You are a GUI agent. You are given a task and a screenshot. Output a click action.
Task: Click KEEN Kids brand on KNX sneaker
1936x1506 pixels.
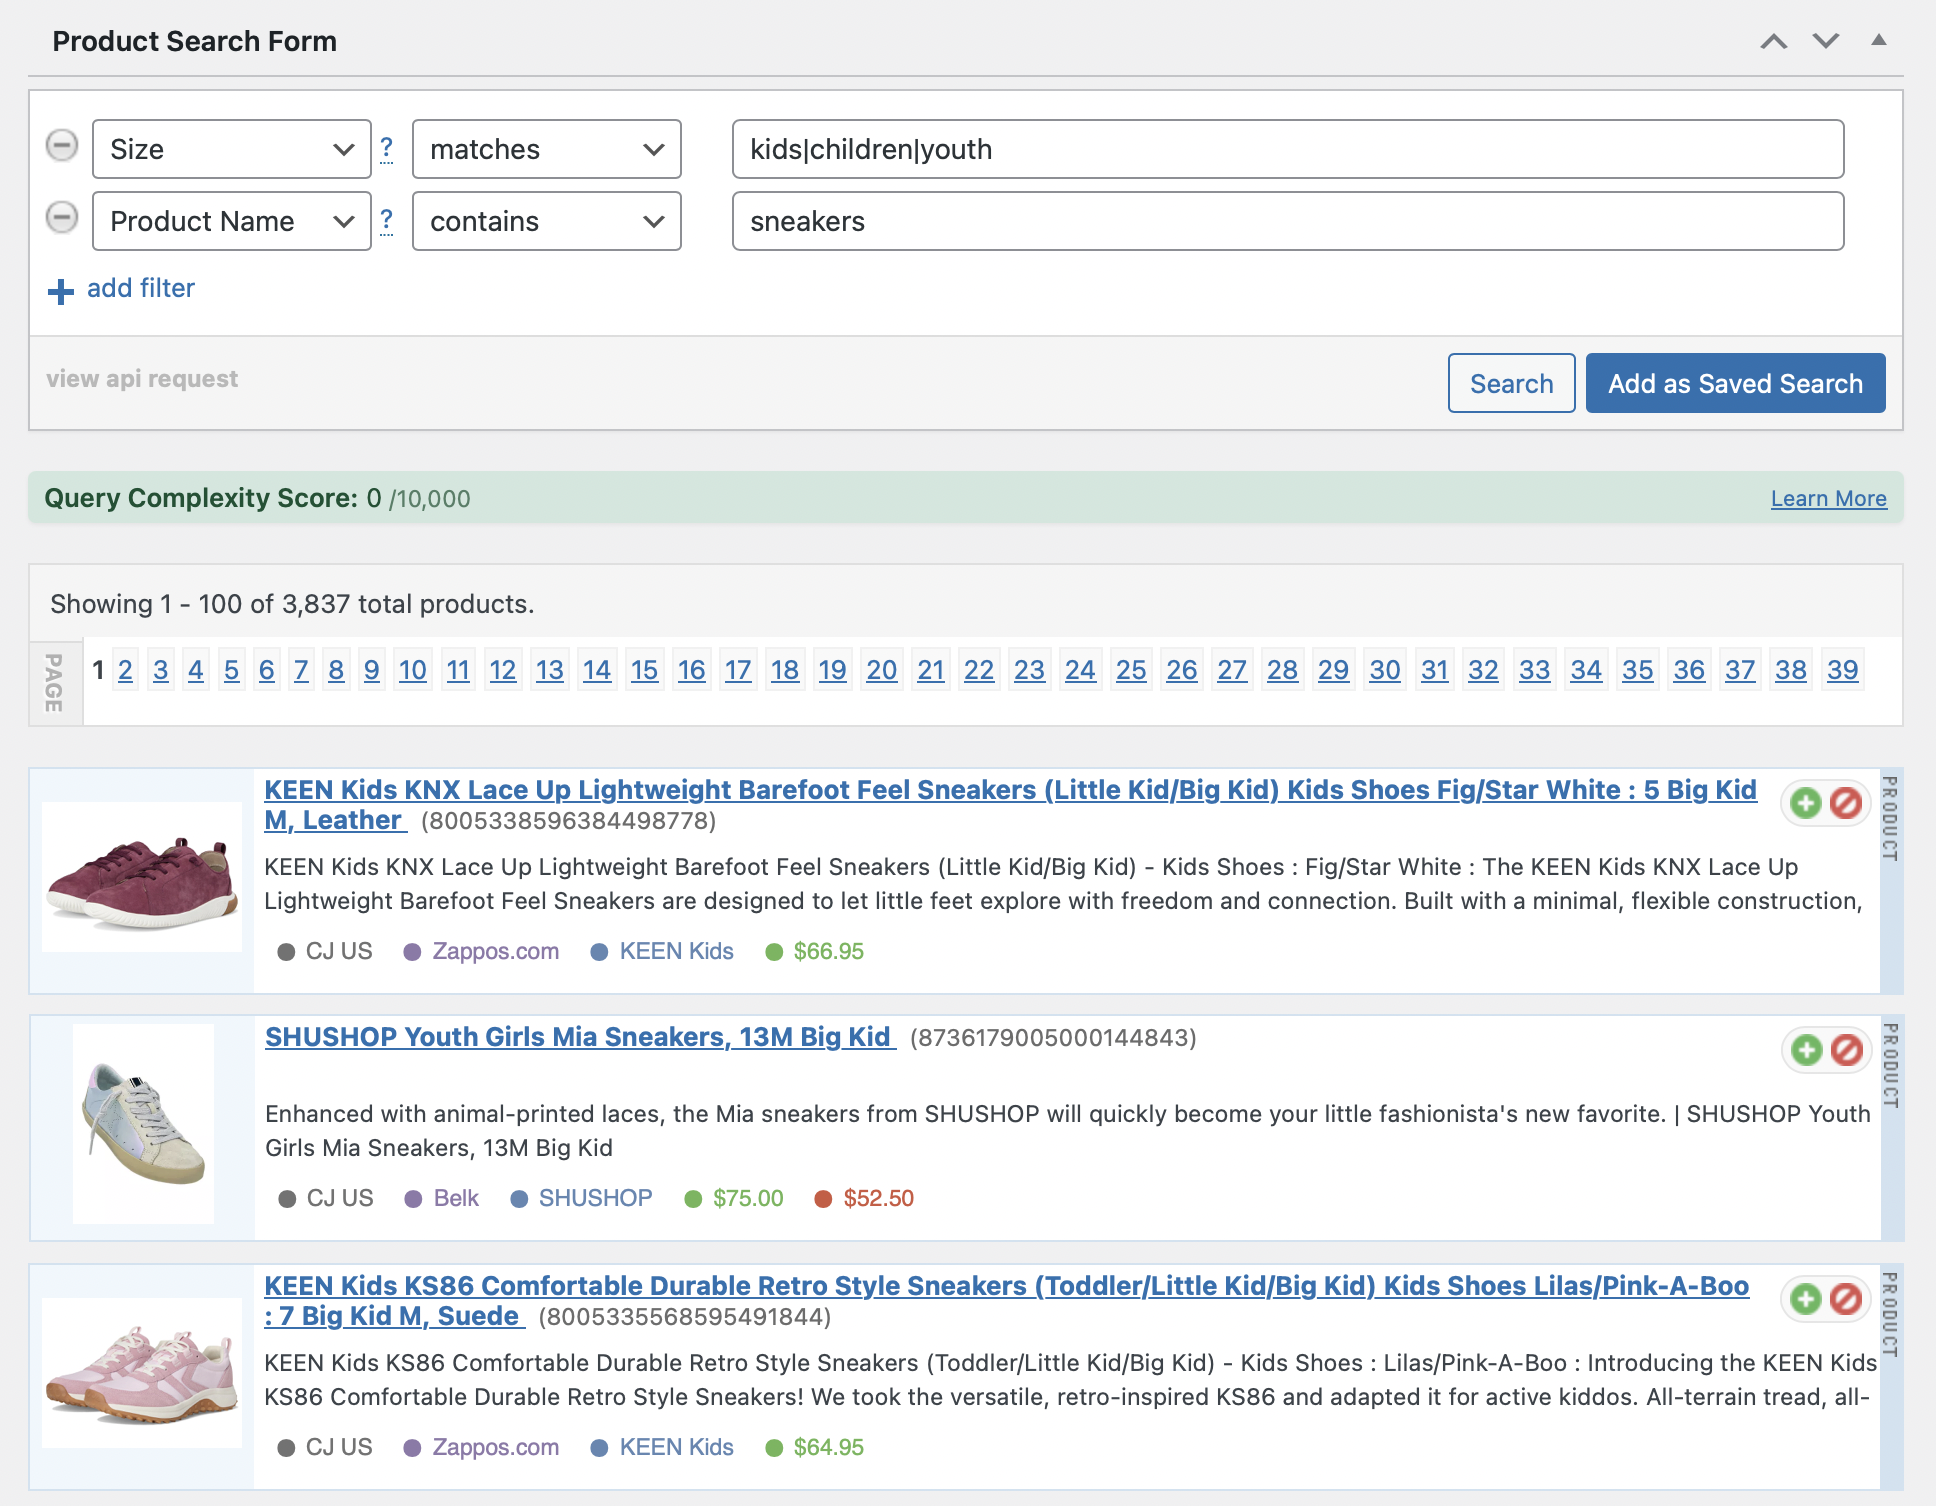676,951
